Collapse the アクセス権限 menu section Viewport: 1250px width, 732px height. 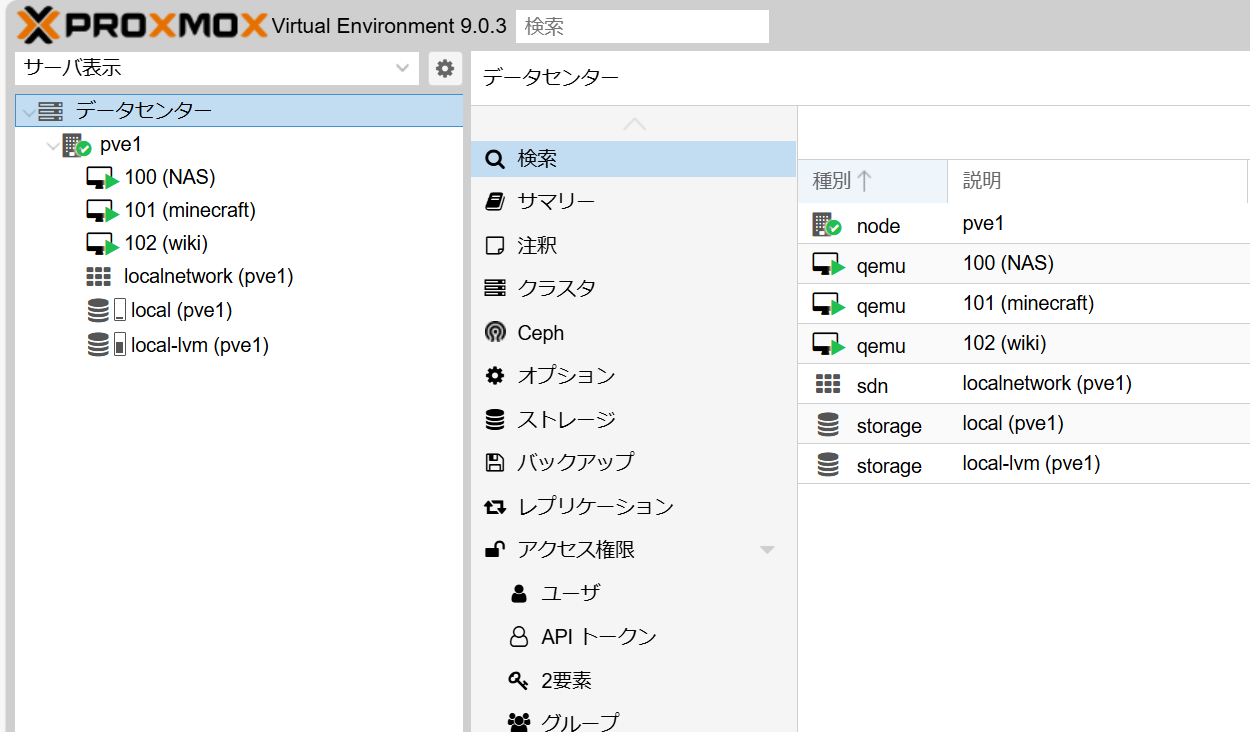(767, 550)
